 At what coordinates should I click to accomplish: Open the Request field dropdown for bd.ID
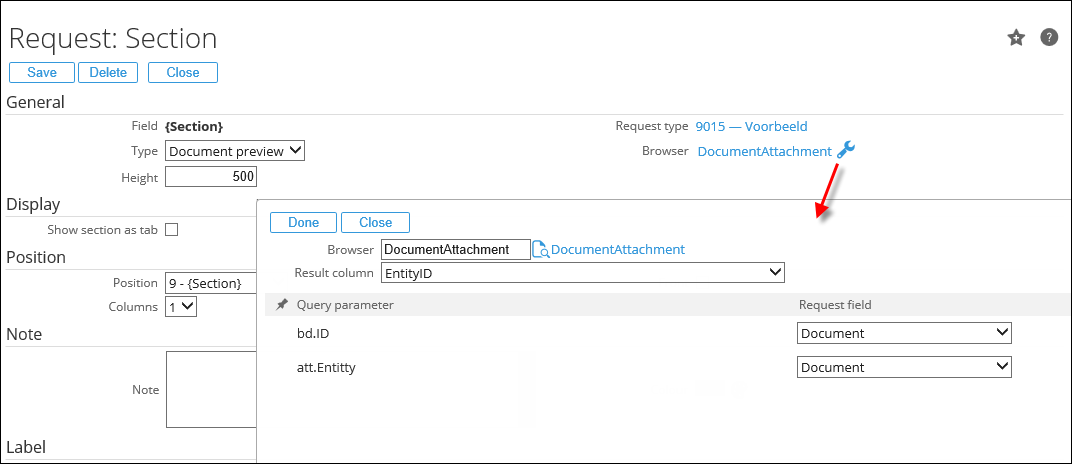pos(904,333)
